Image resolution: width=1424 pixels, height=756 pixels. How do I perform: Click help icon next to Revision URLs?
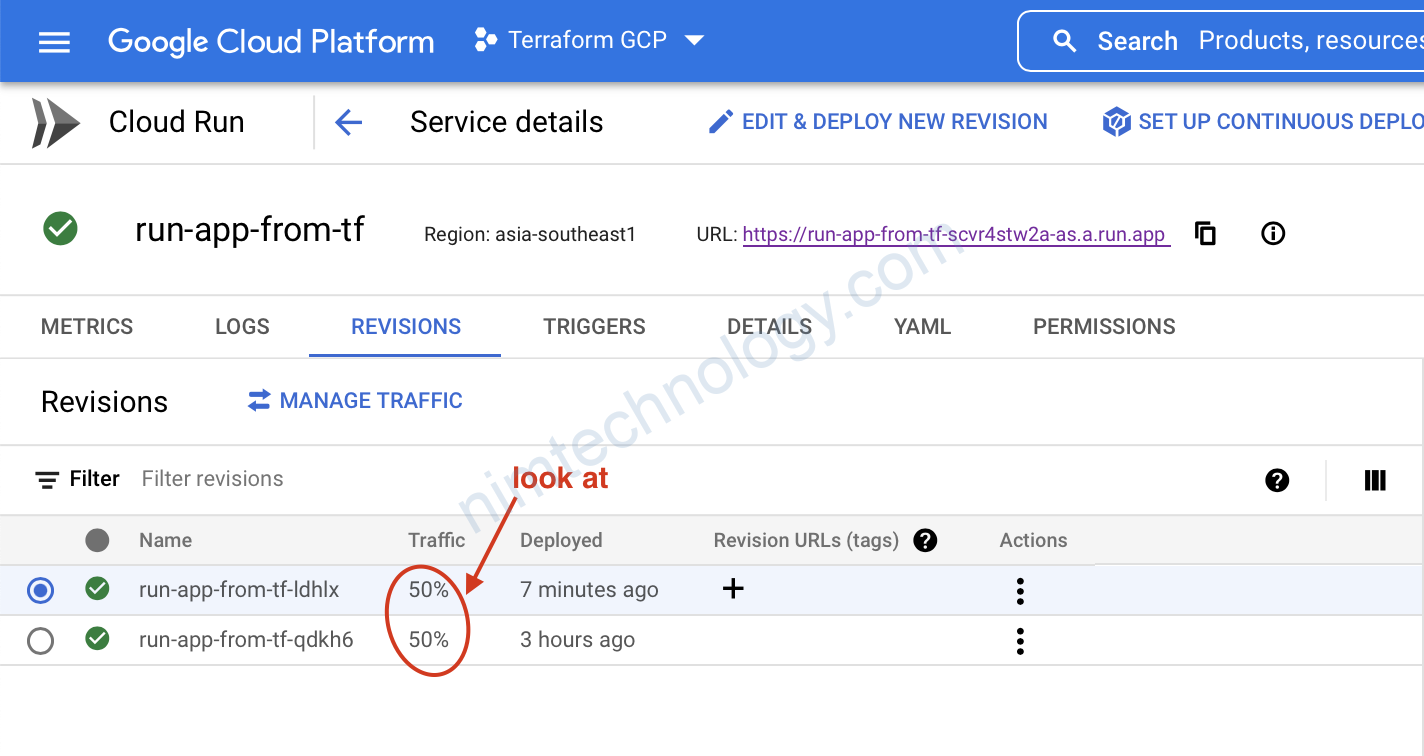coord(925,540)
